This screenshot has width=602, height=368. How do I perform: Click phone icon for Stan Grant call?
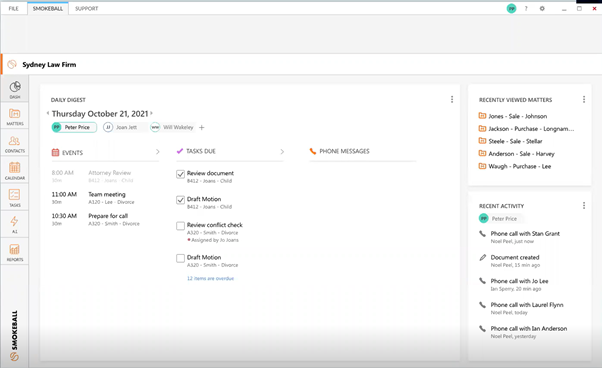tap(483, 233)
